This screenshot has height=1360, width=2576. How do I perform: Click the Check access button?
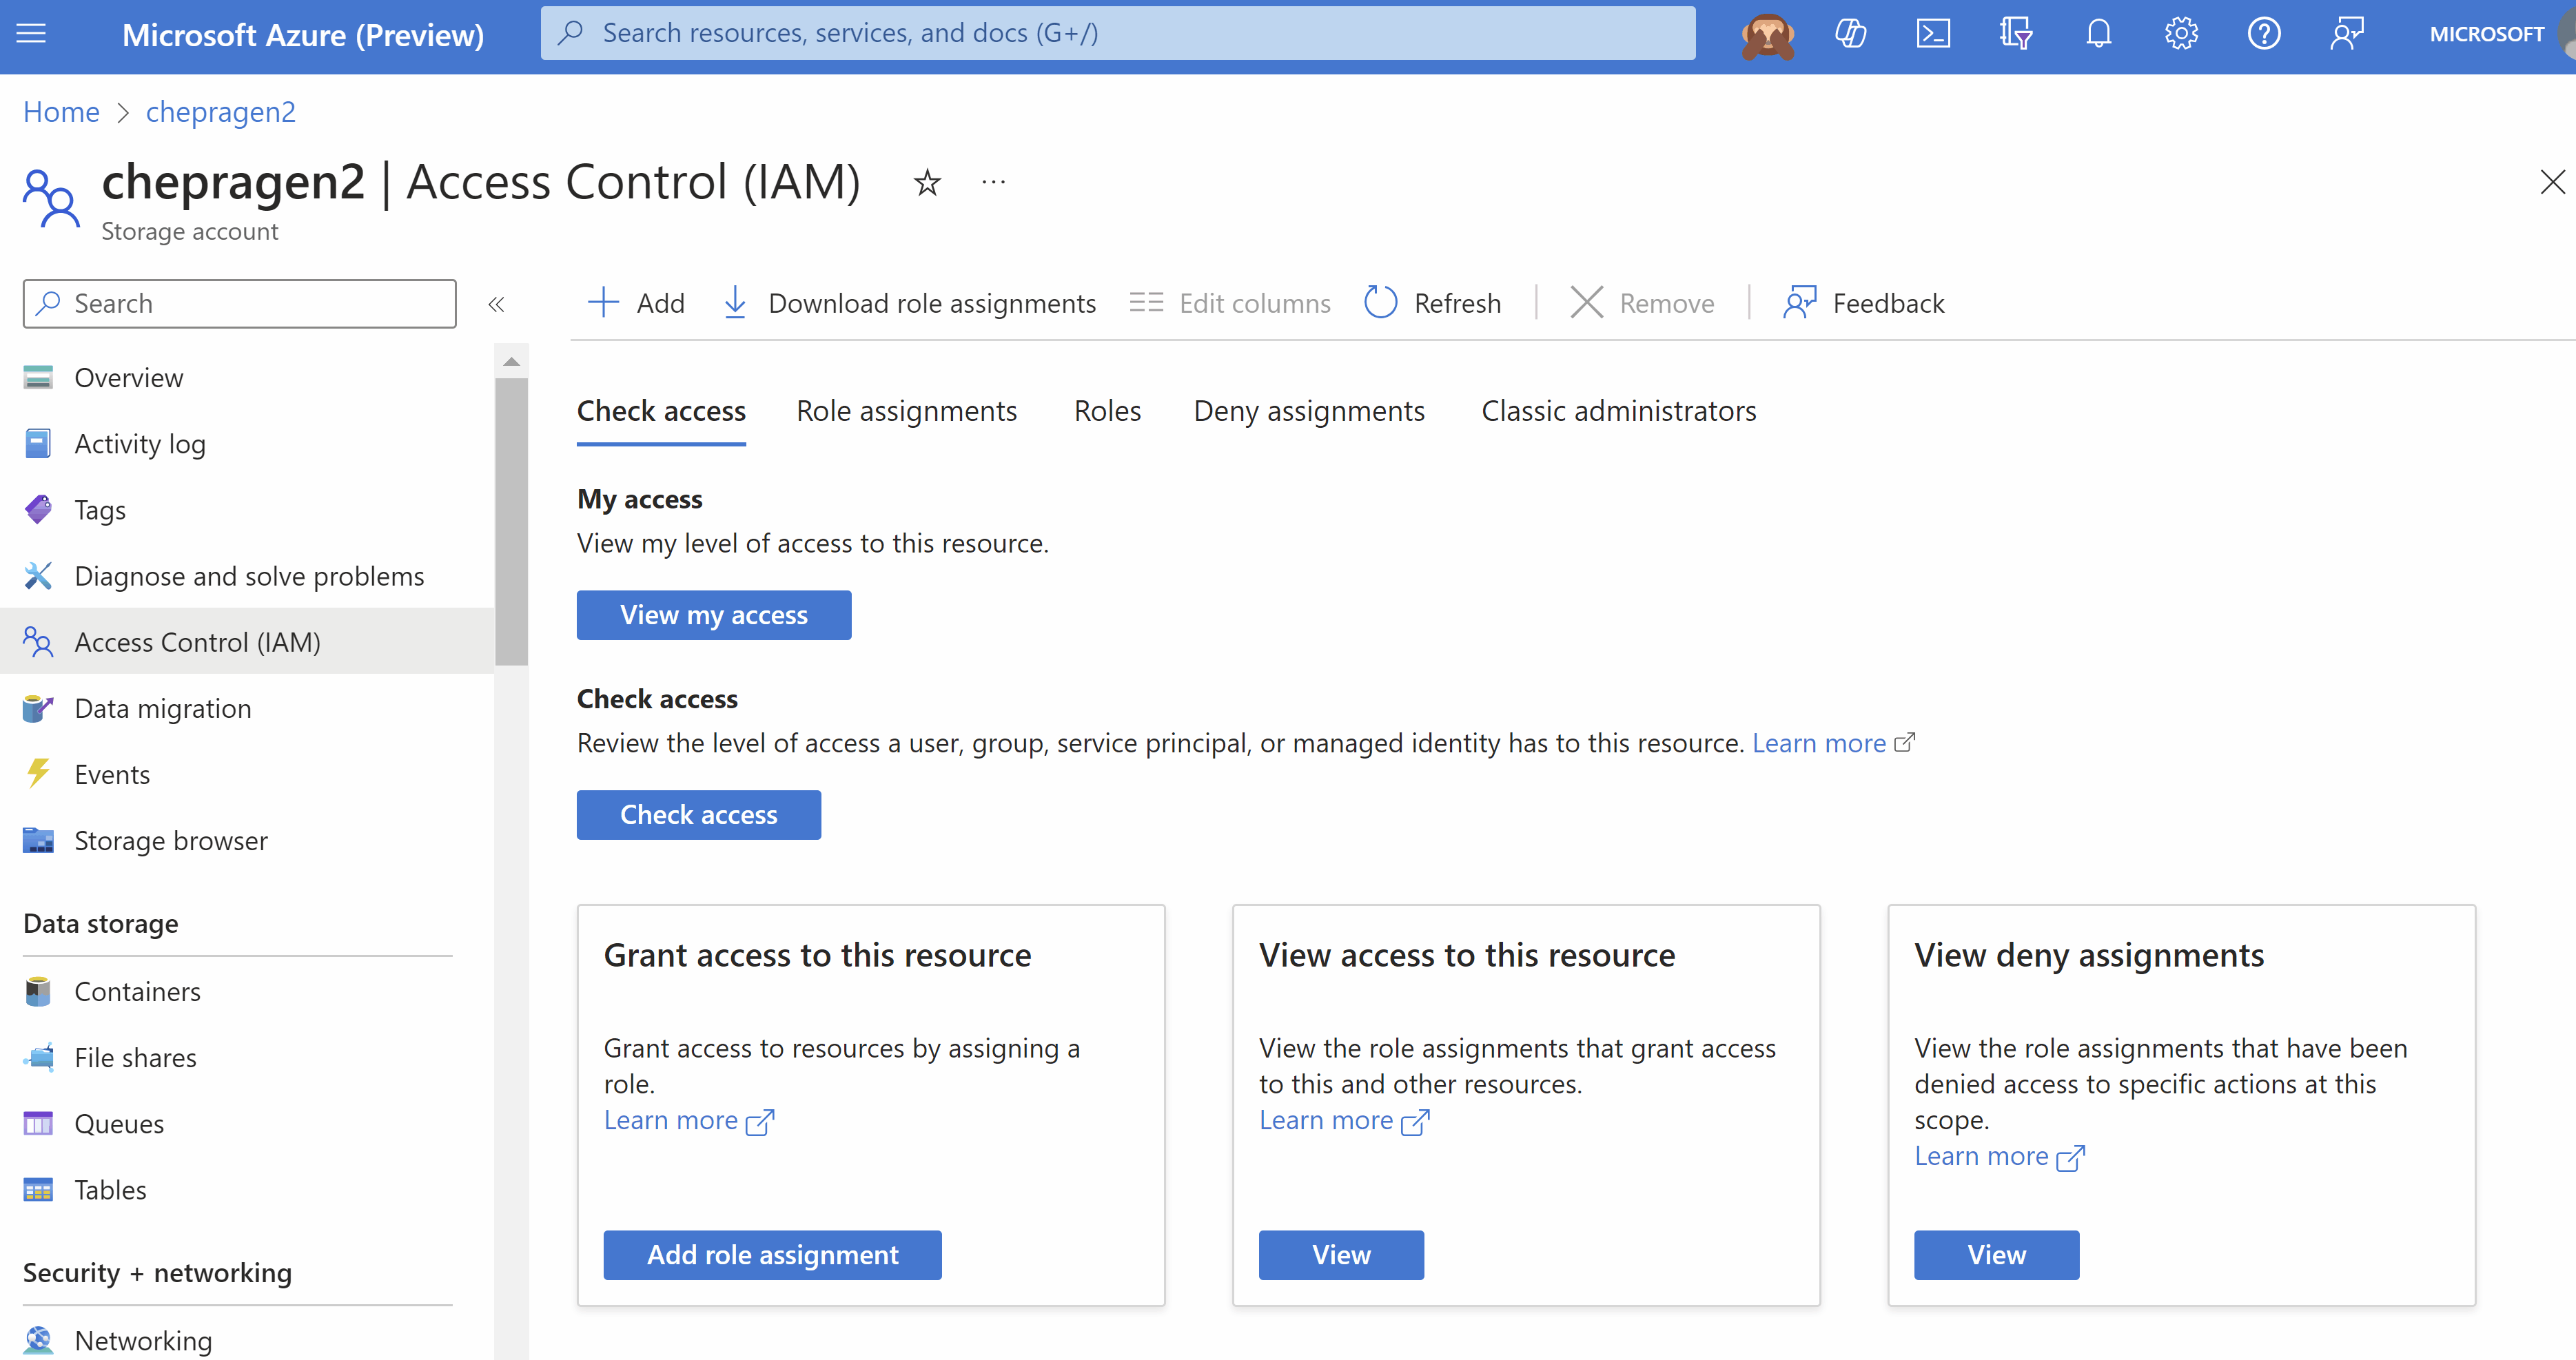pos(699,813)
